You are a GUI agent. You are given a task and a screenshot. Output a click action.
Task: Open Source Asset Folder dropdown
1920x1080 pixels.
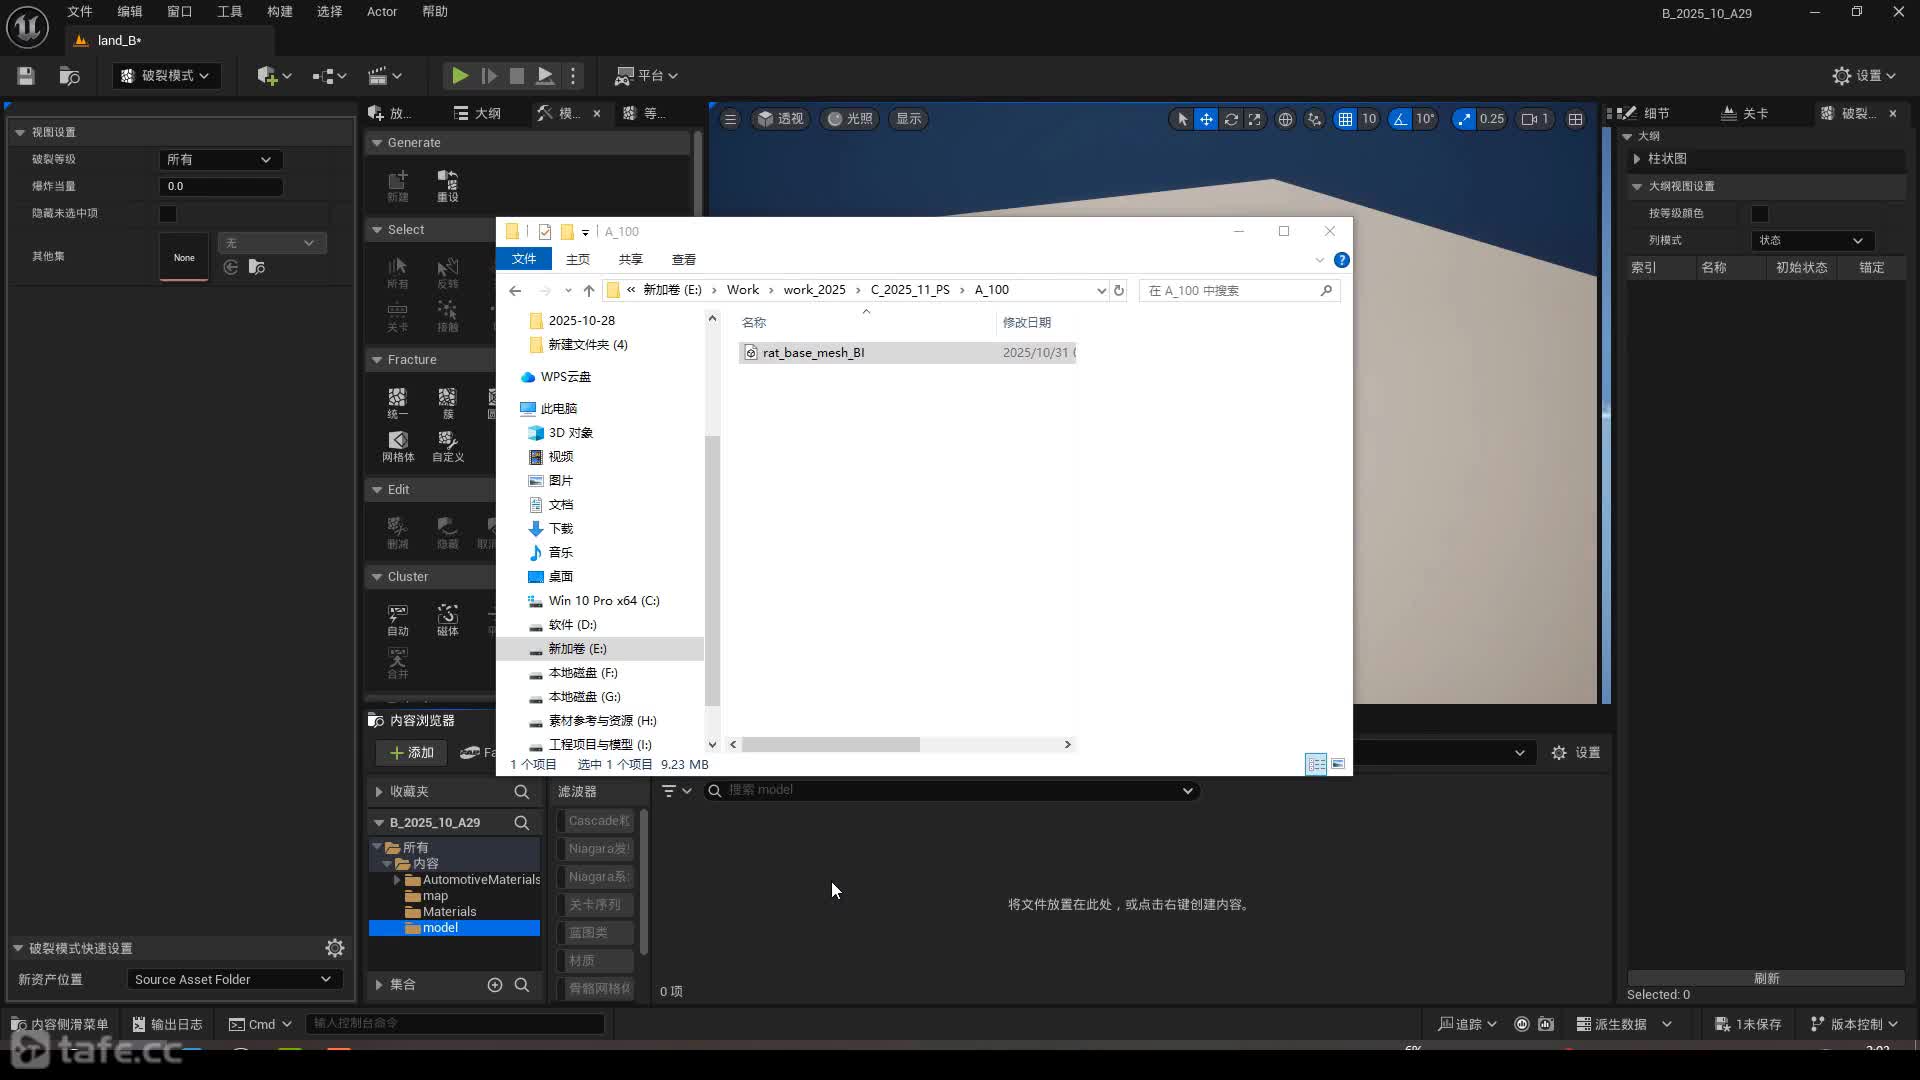(234, 979)
